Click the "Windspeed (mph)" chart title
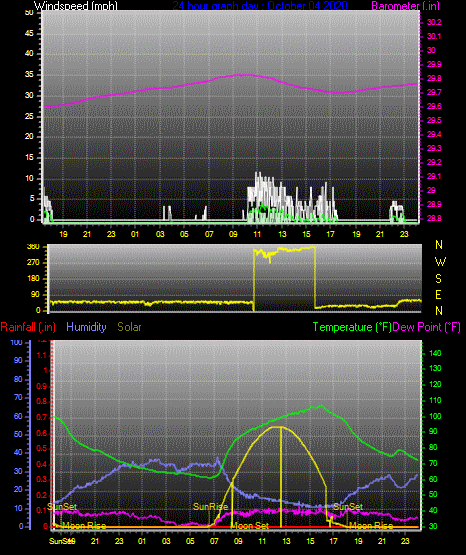Screen dimensions: 466x555 76,6
